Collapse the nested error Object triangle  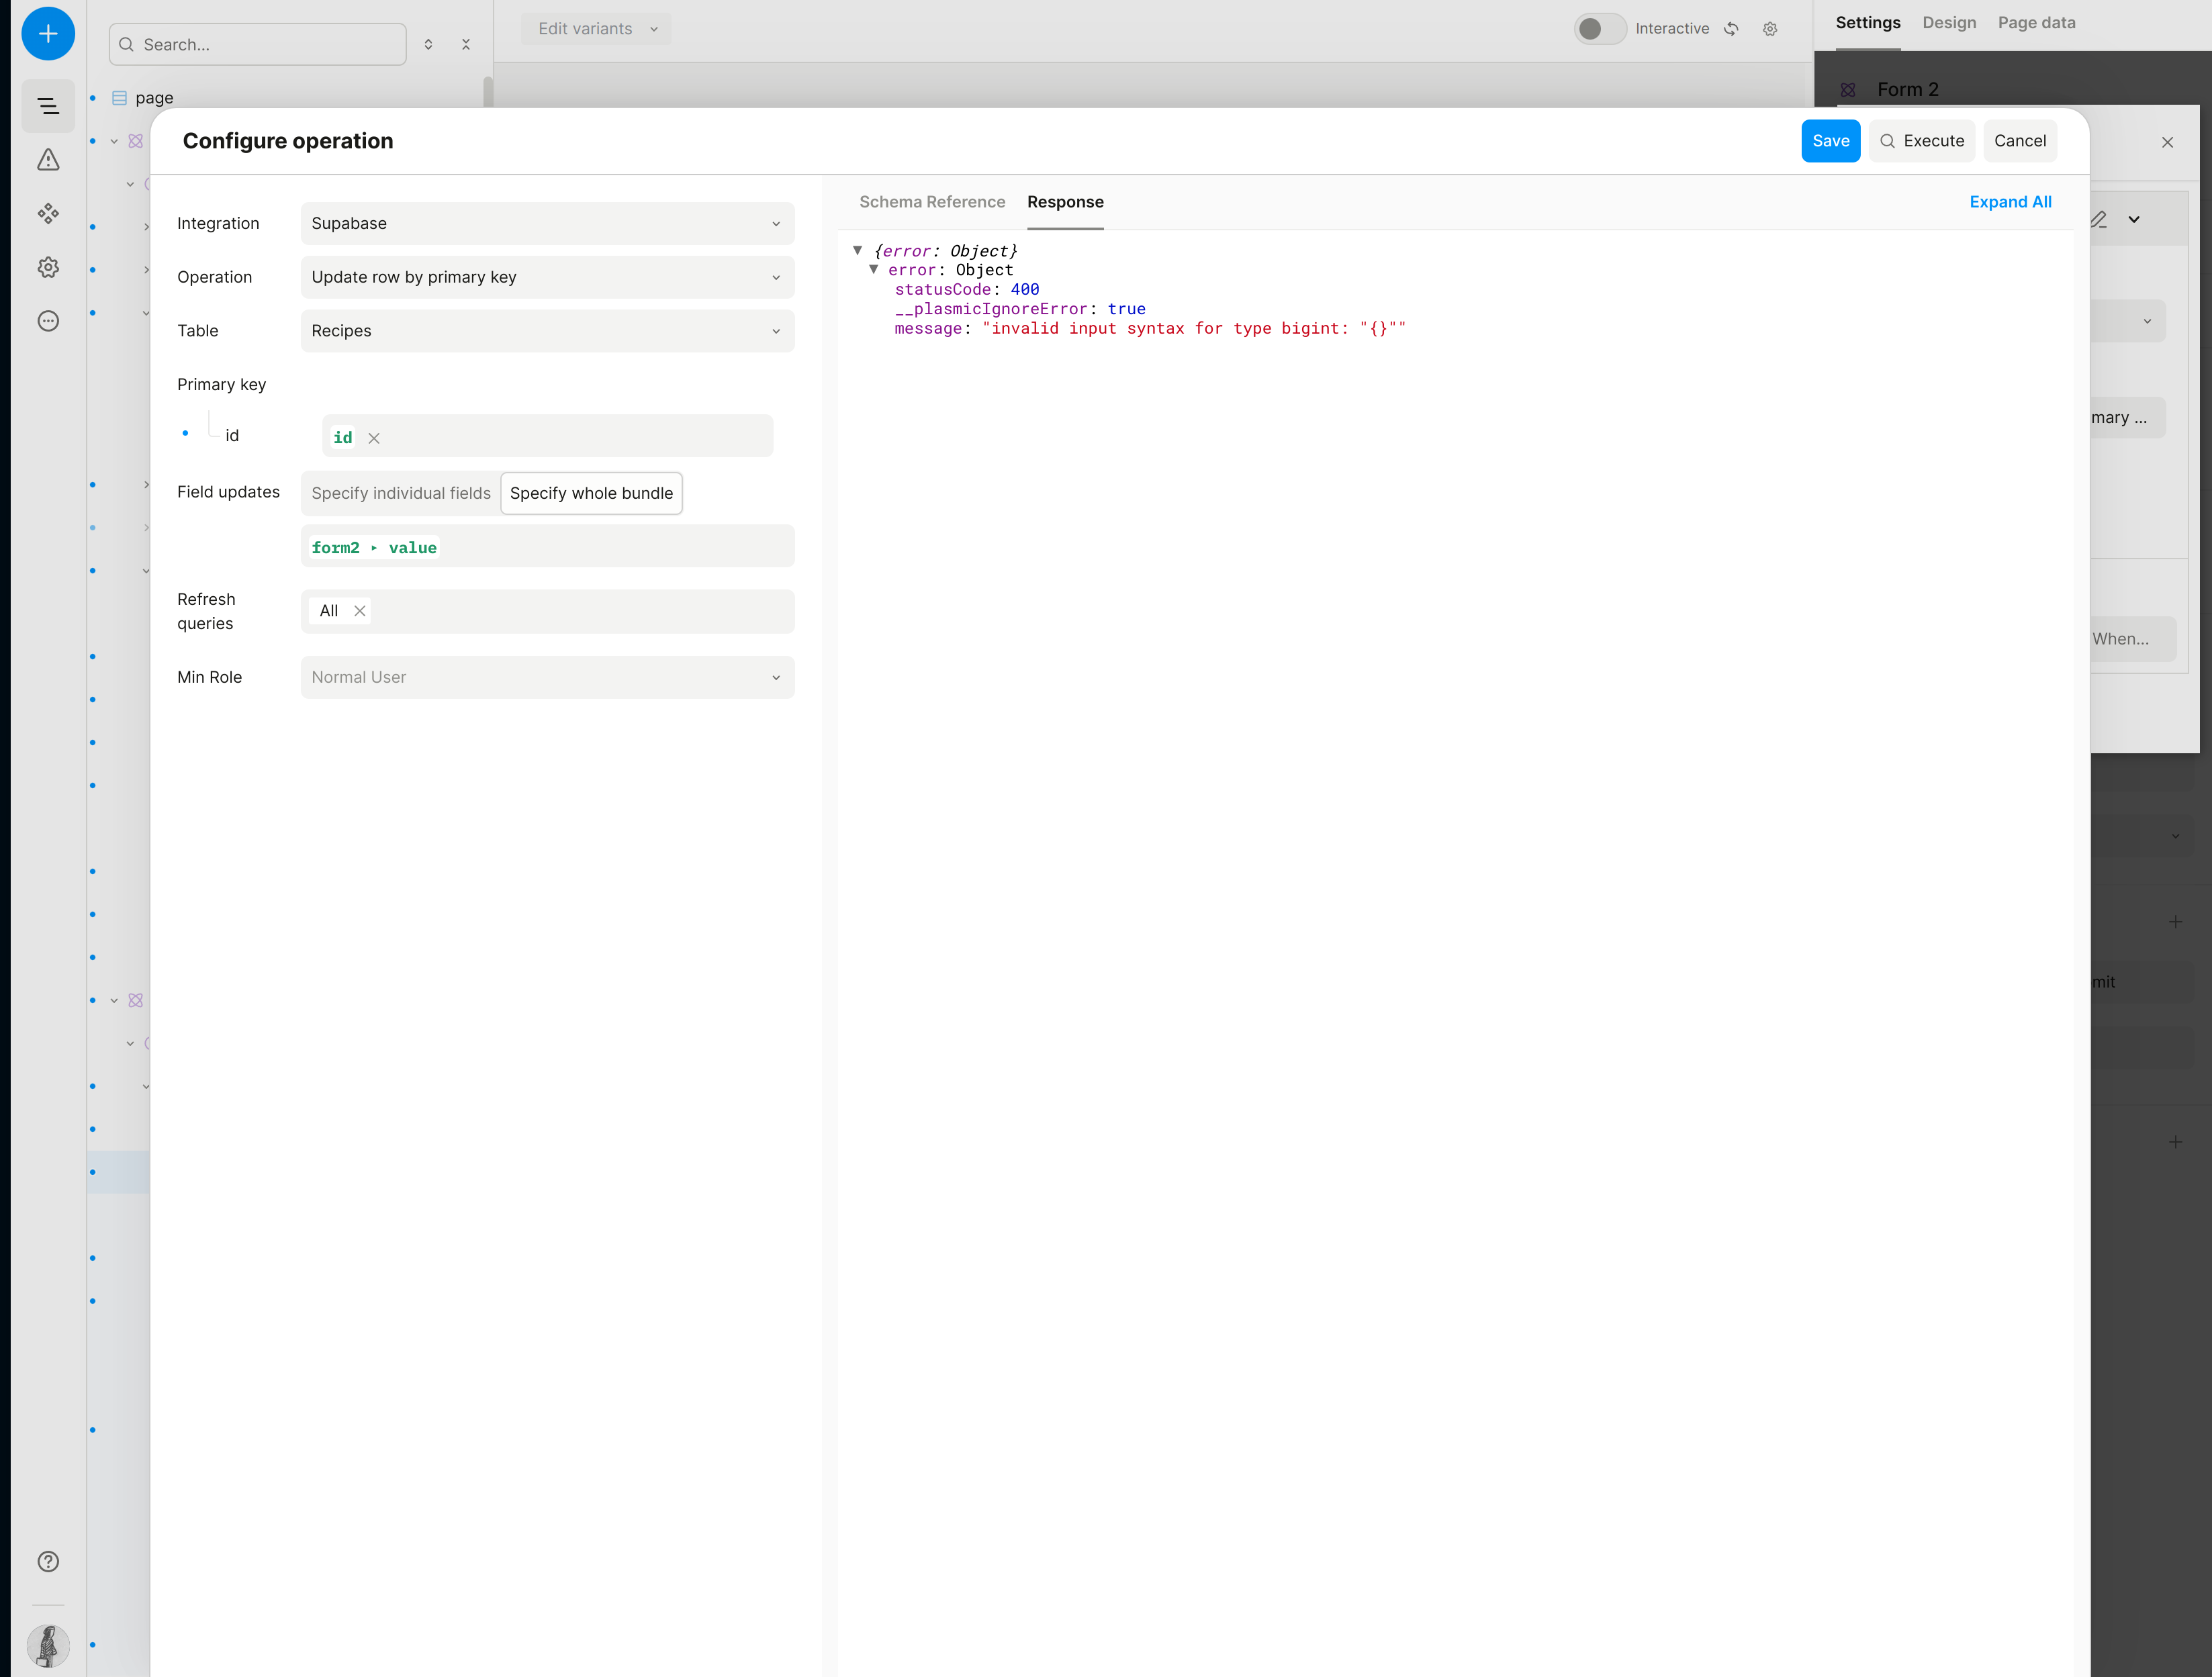coord(874,270)
